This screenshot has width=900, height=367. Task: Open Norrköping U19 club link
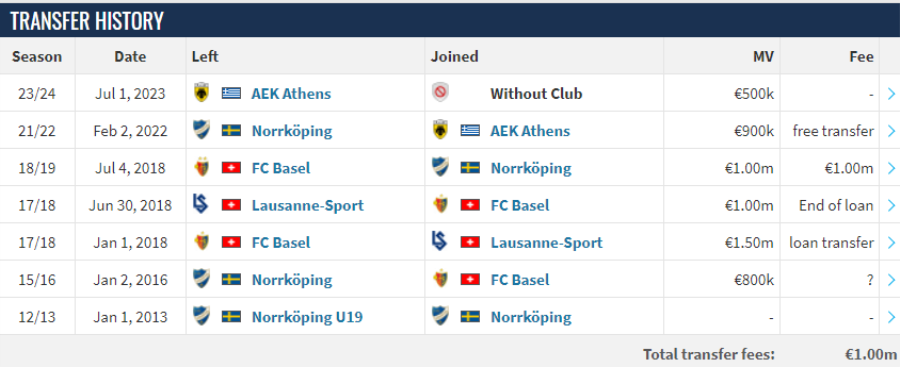click(307, 317)
